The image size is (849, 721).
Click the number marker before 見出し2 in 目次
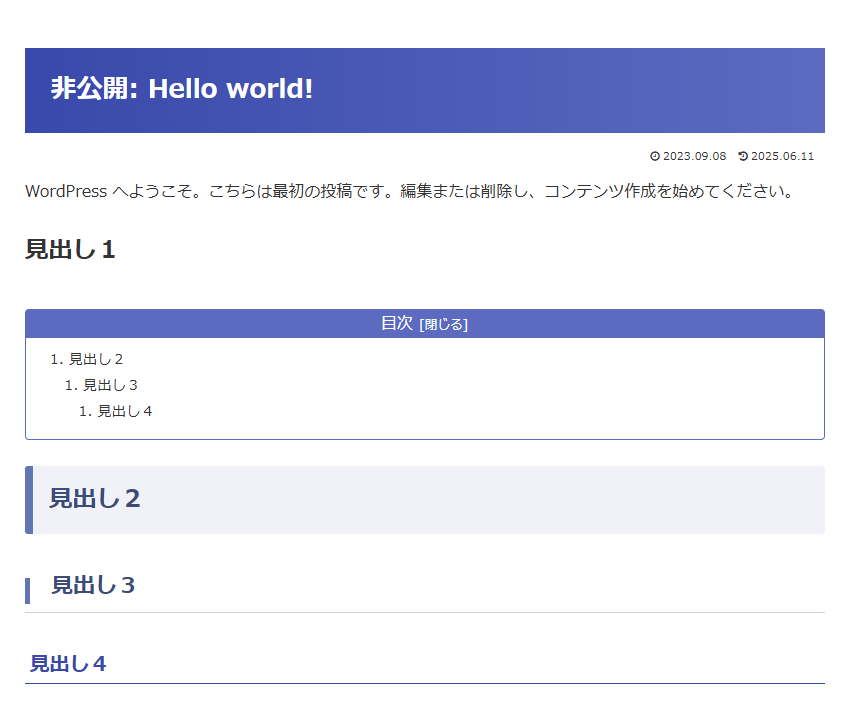coord(57,359)
